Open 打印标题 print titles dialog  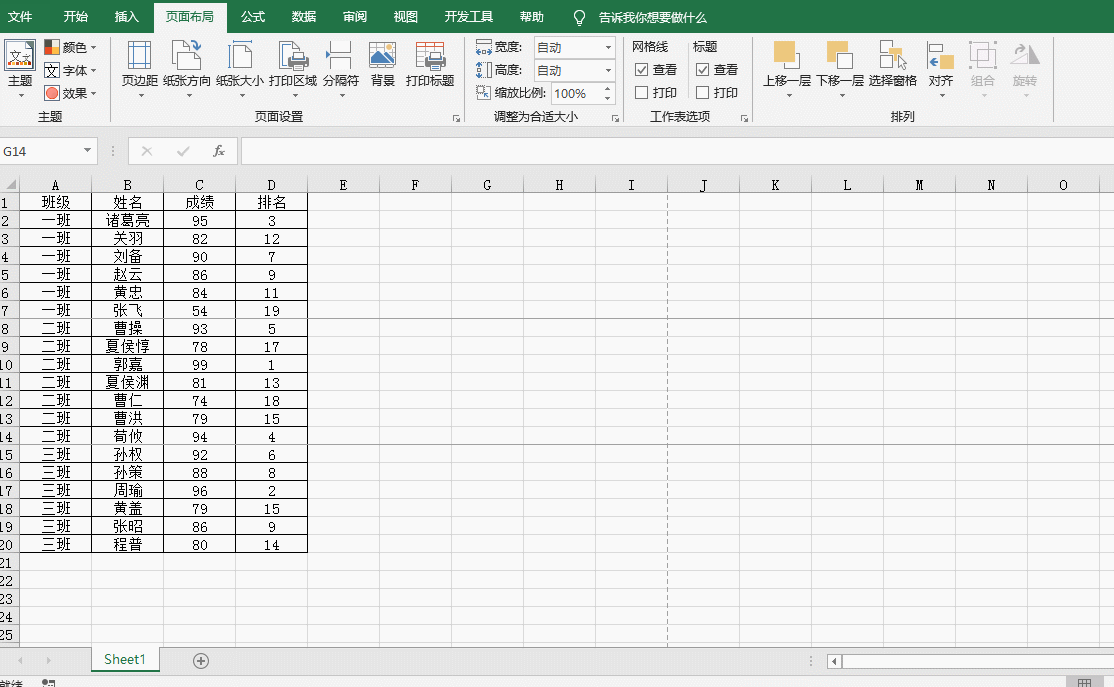(x=429, y=60)
